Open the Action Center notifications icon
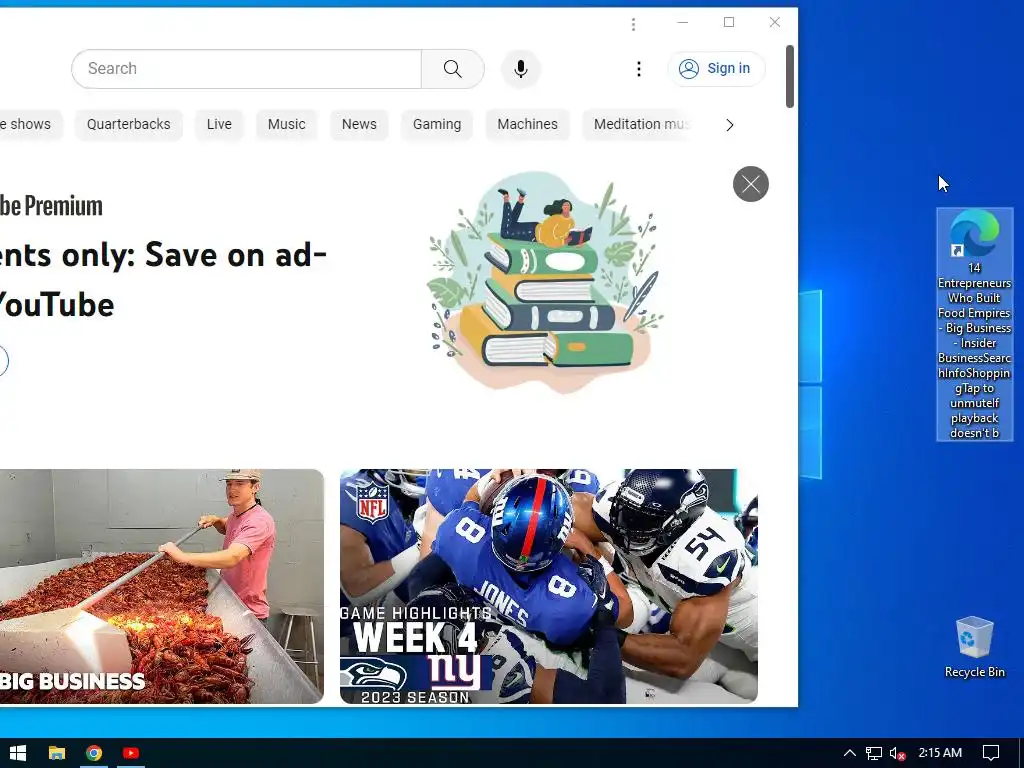Screen dimensions: 1024x768 click(x=991, y=753)
